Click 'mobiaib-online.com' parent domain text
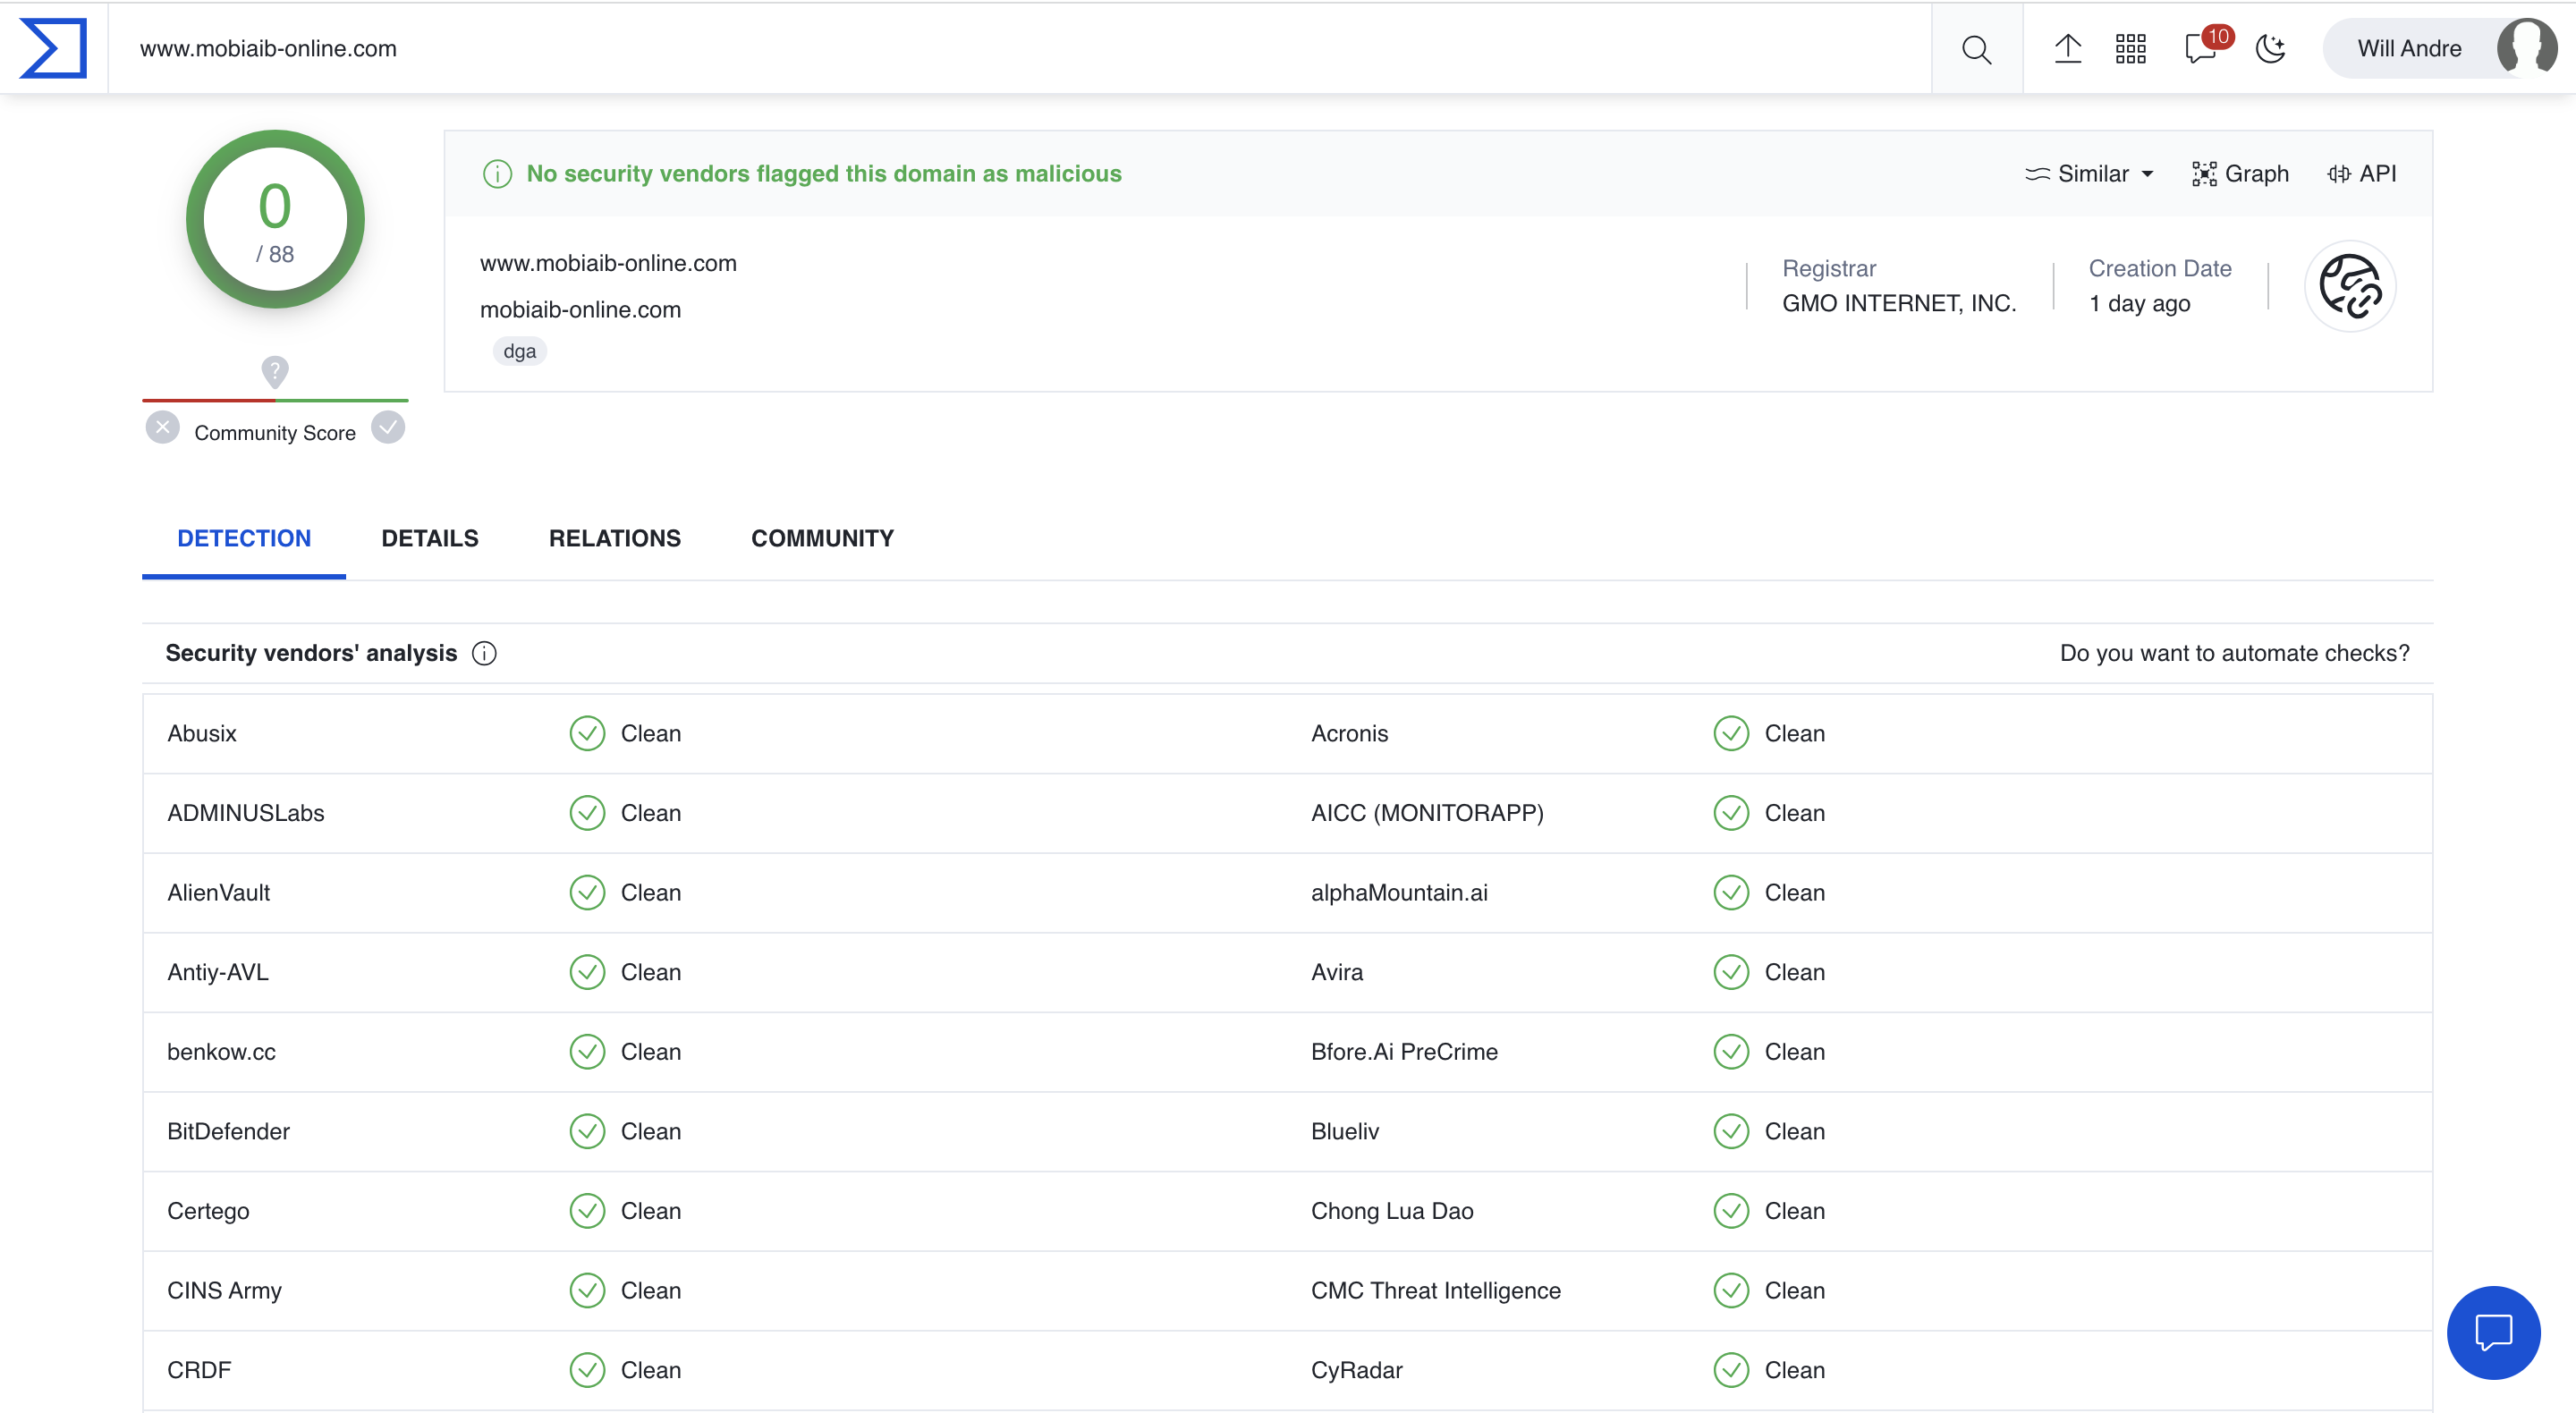 pyautogui.click(x=580, y=310)
